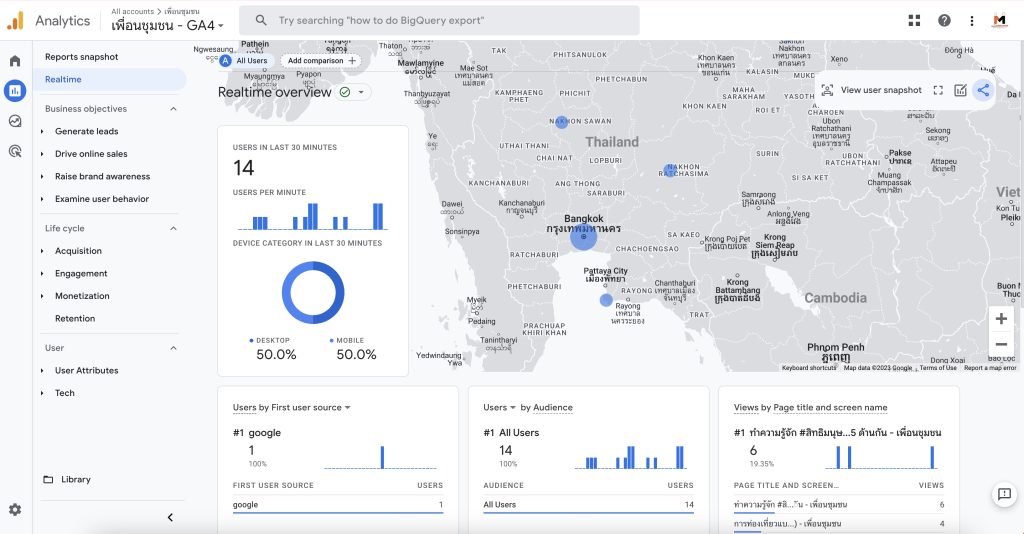The image size is (1024, 534).
Task: Click the Bangkok user bubble on map
Action: pyautogui.click(x=583, y=236)
